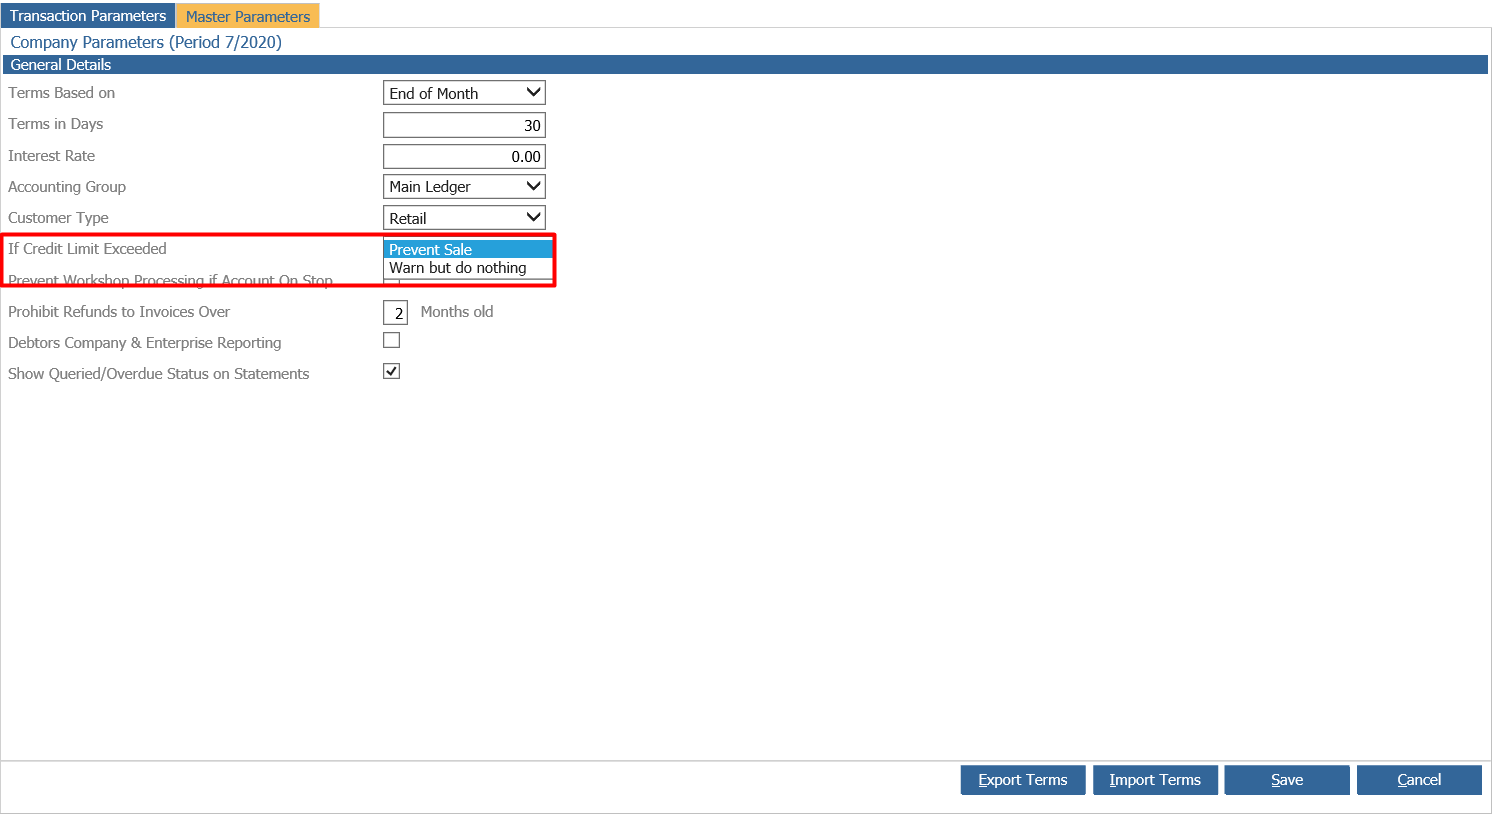Enable Debtors Company & Enterprise Reporting
1494x814 pixels.
[391, 340]
